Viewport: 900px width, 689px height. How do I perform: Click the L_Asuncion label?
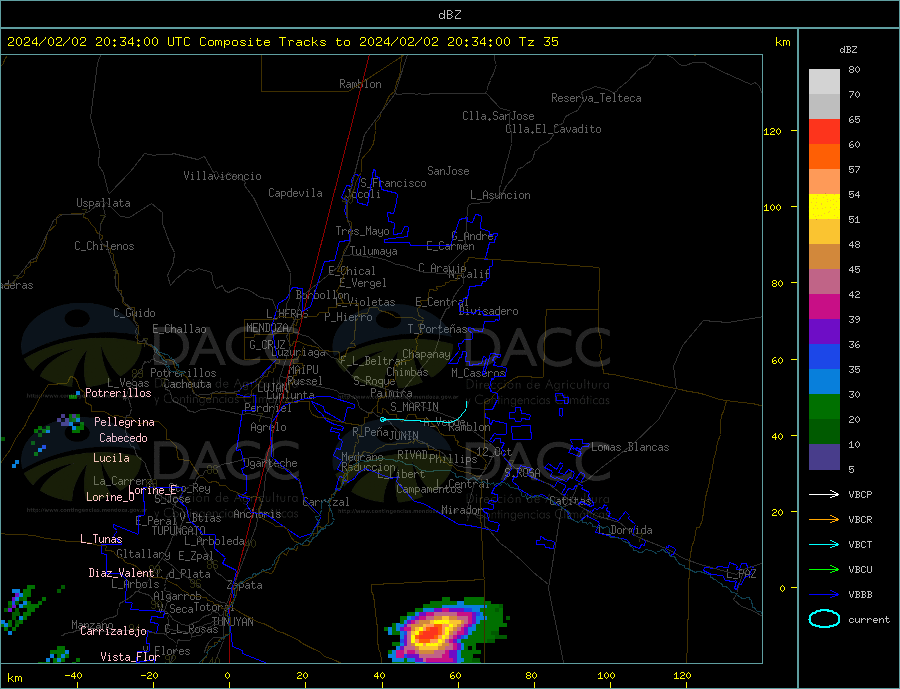(500, 195)
